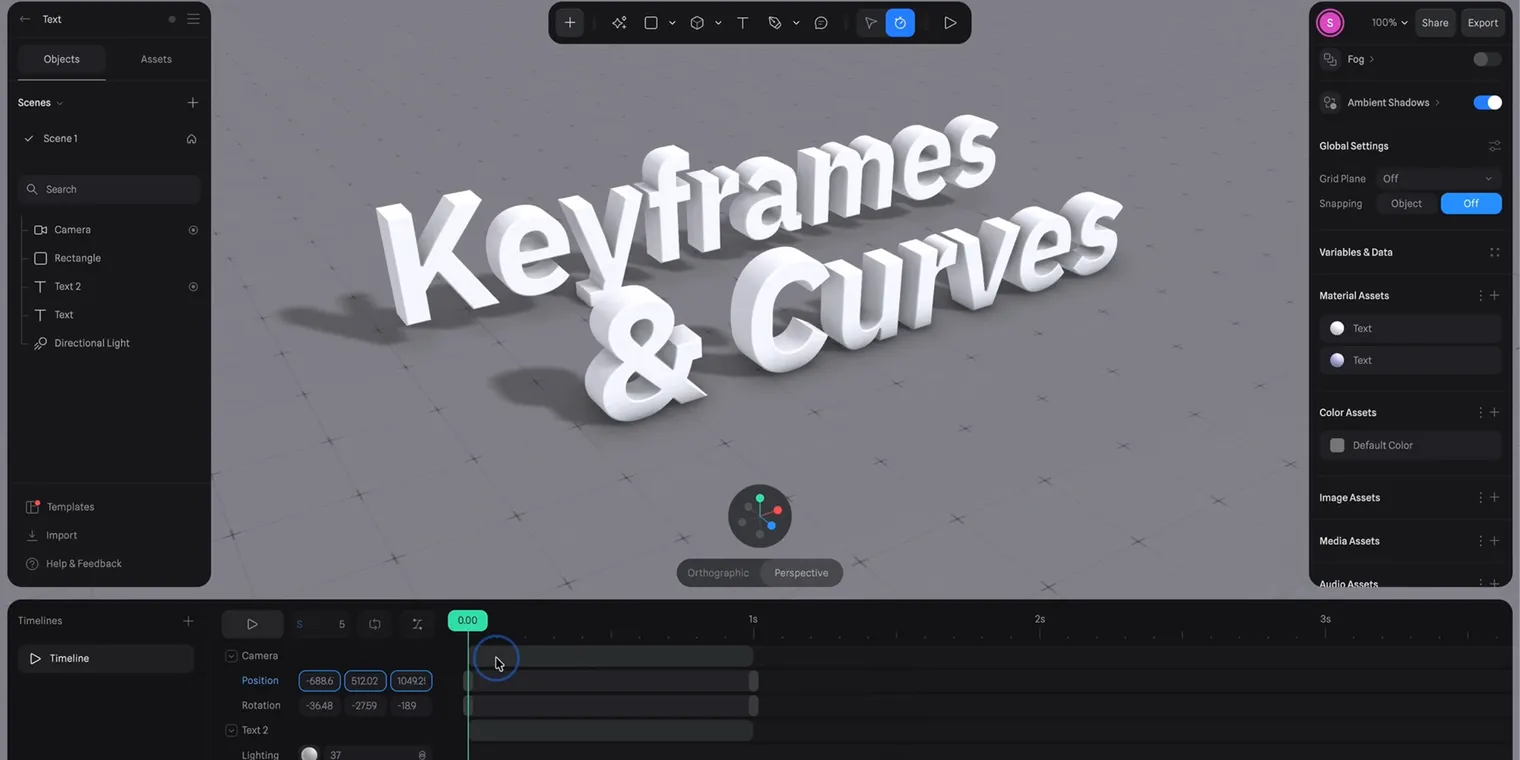The width and height of the screenshot is (1520, 760).
Task: Switch to the Assets tab
Action: (x=155, y=59)
